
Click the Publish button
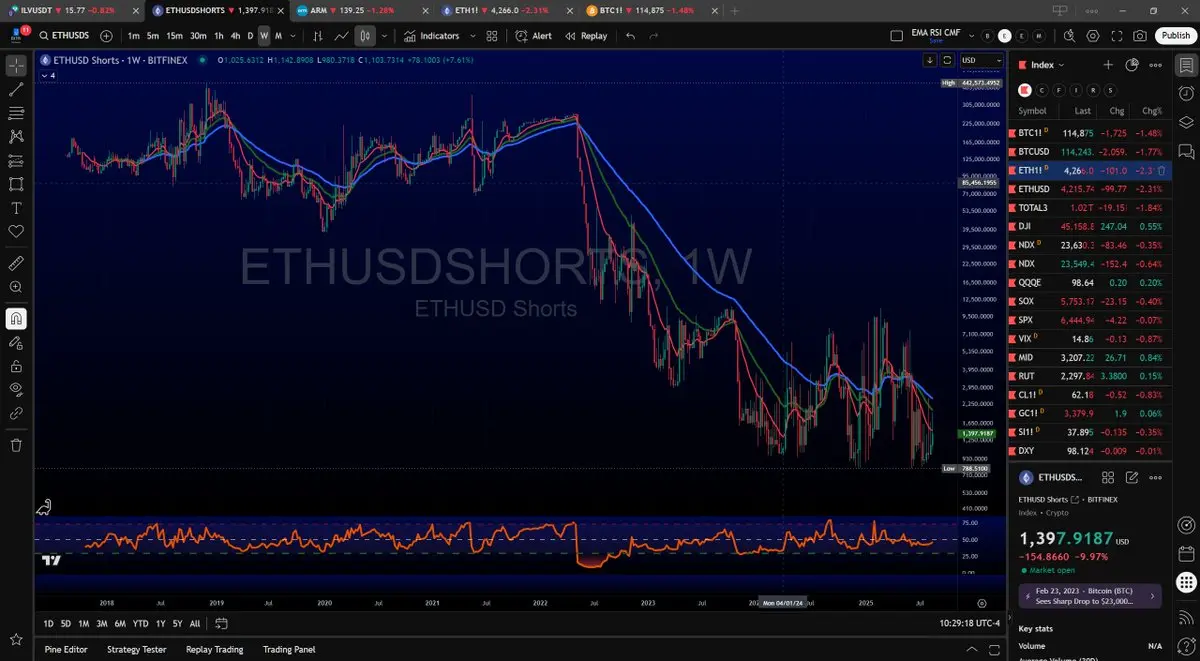coord(1174,35)
